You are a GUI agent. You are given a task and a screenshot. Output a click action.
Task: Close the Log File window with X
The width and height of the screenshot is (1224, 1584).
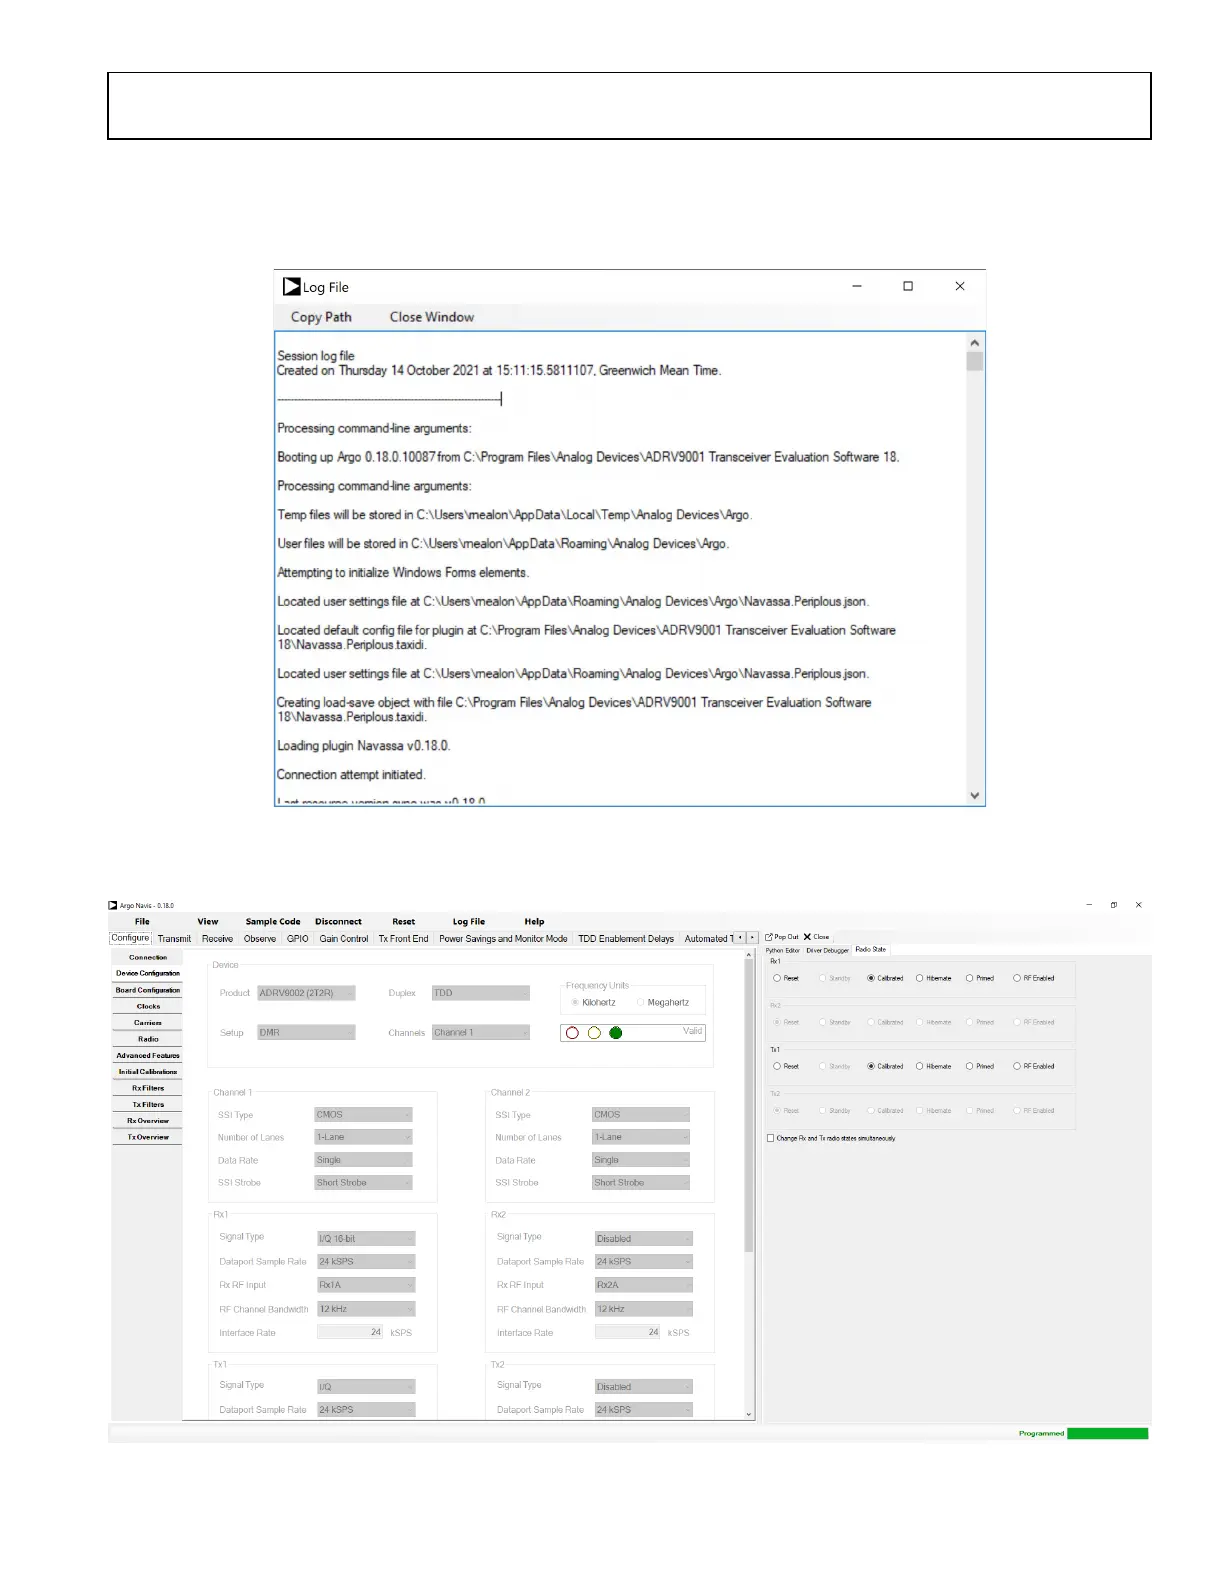tap(960, 286)
